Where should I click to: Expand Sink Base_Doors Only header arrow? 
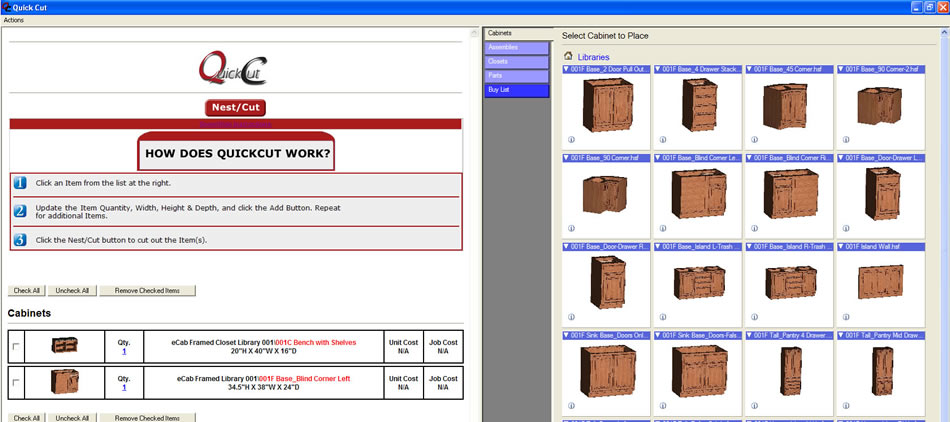pyautogui.click(x=566, y=335)
